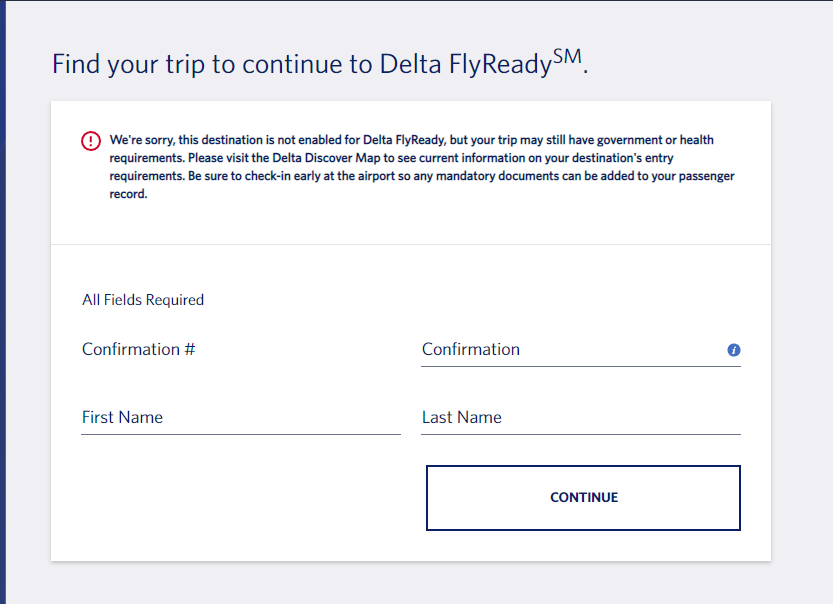833x604 pixels.
Task: Click the divider line below the error message
Action: [411, 244]
